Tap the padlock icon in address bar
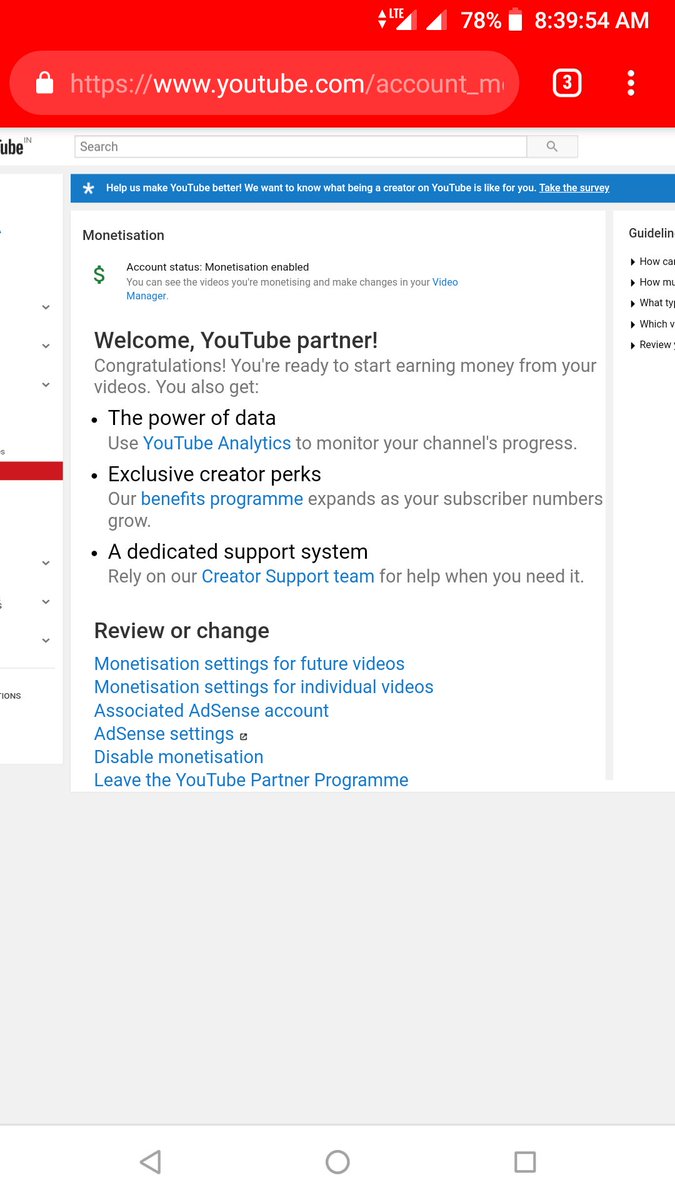 pos(44,83)
